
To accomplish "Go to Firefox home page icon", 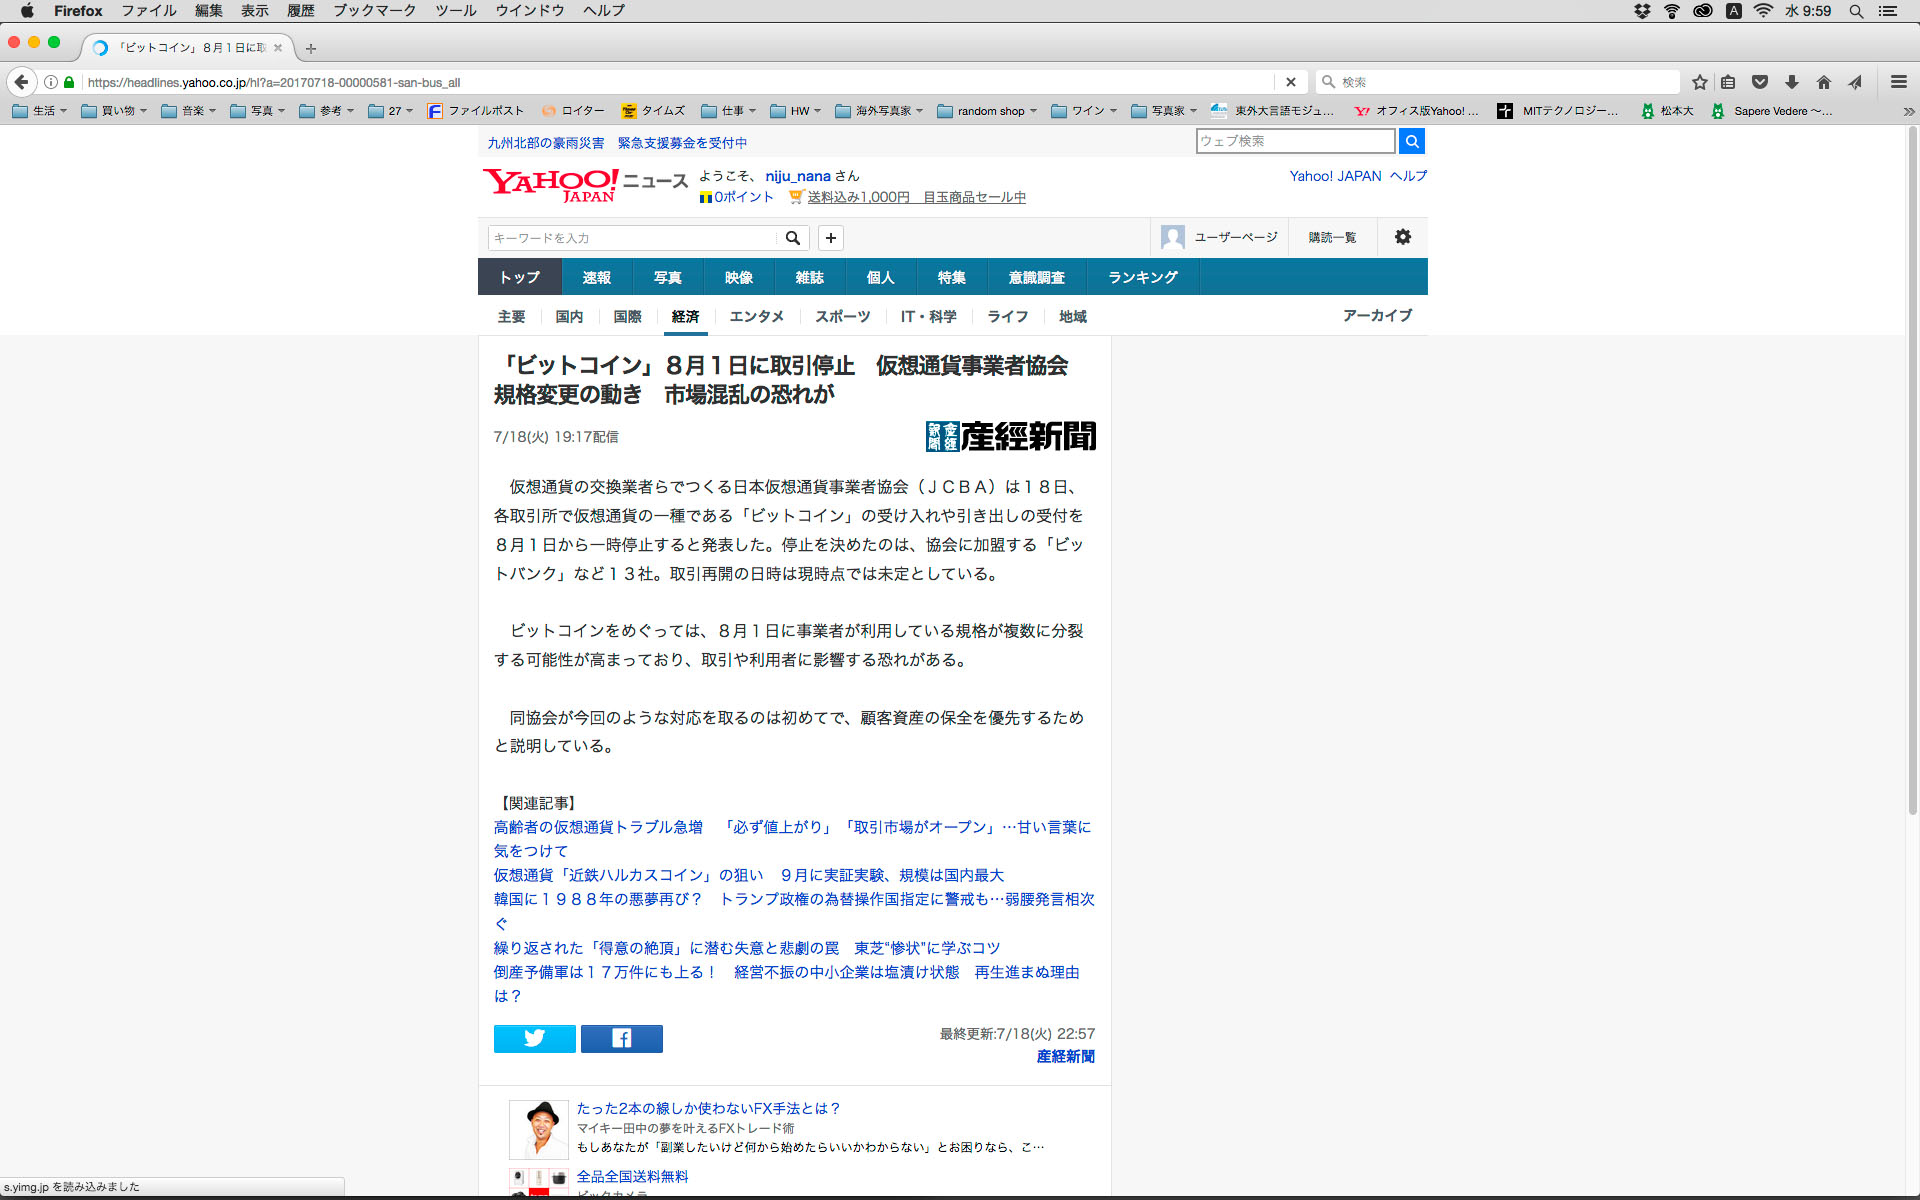I will 1824,82.
